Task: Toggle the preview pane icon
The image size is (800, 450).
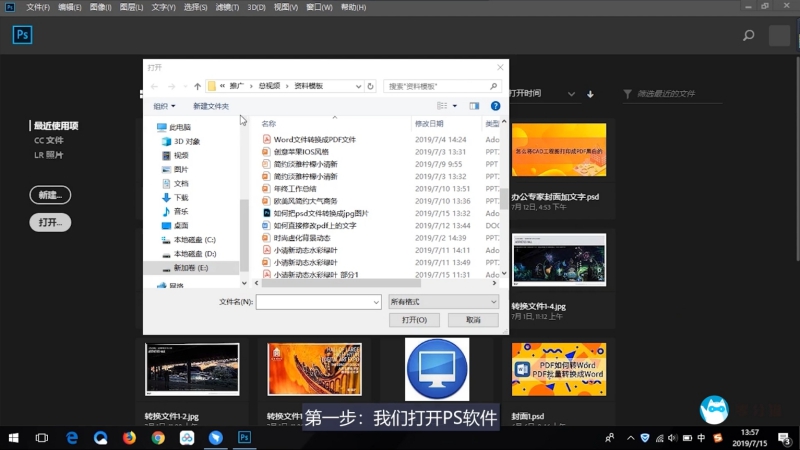Action: tap(474, 105)
